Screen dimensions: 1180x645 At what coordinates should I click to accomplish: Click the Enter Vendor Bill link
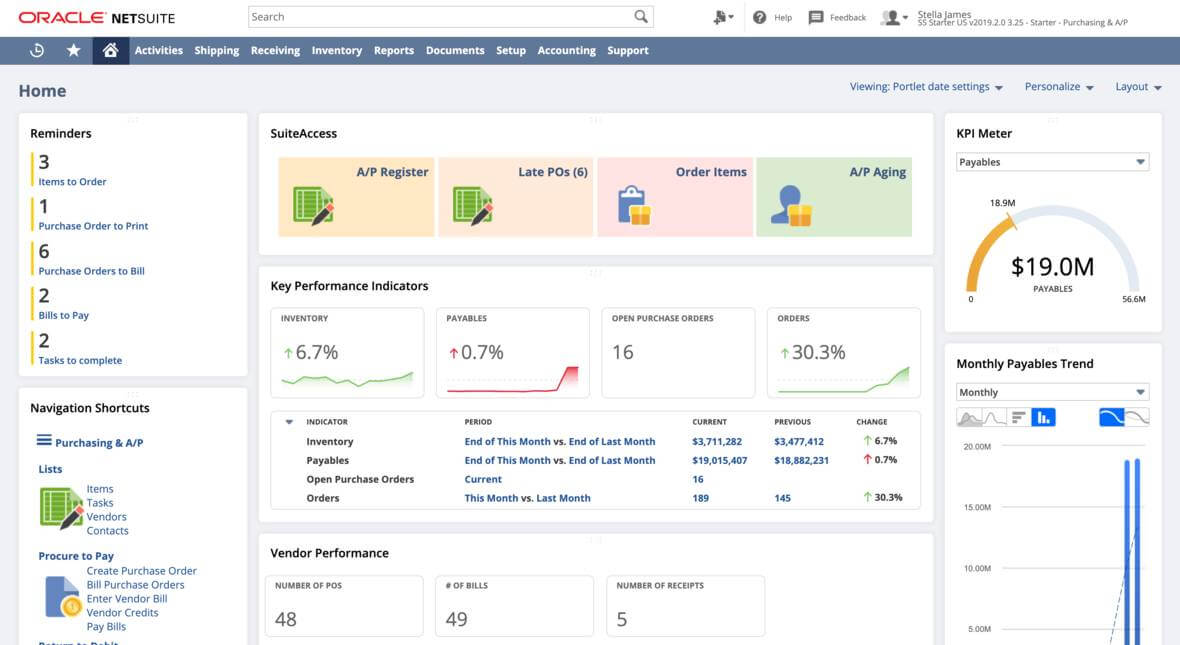[x=126, y=599]
